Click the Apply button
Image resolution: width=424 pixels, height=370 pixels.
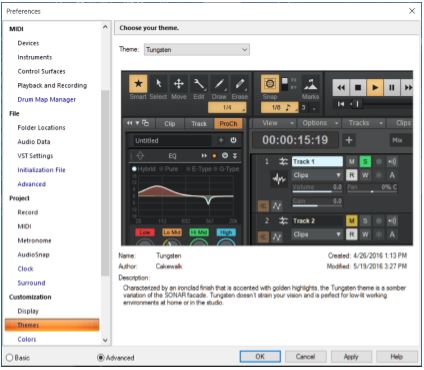tap(351, 357)
